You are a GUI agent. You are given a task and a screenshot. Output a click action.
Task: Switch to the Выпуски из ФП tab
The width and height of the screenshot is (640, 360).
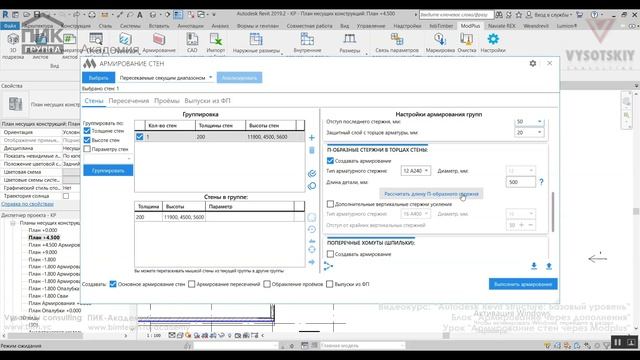(207, 101)
